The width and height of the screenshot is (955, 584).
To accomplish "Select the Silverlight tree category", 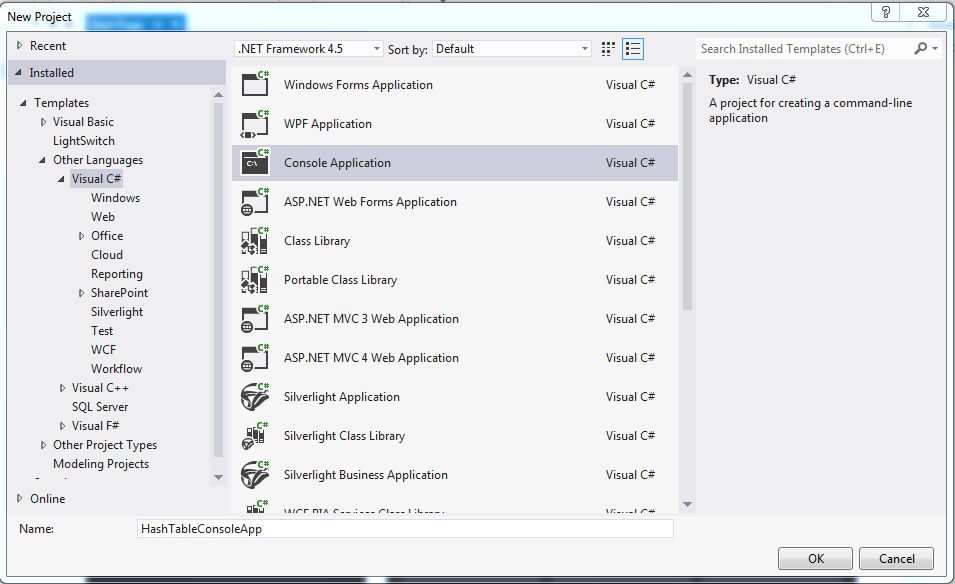I will click(117, 312).
